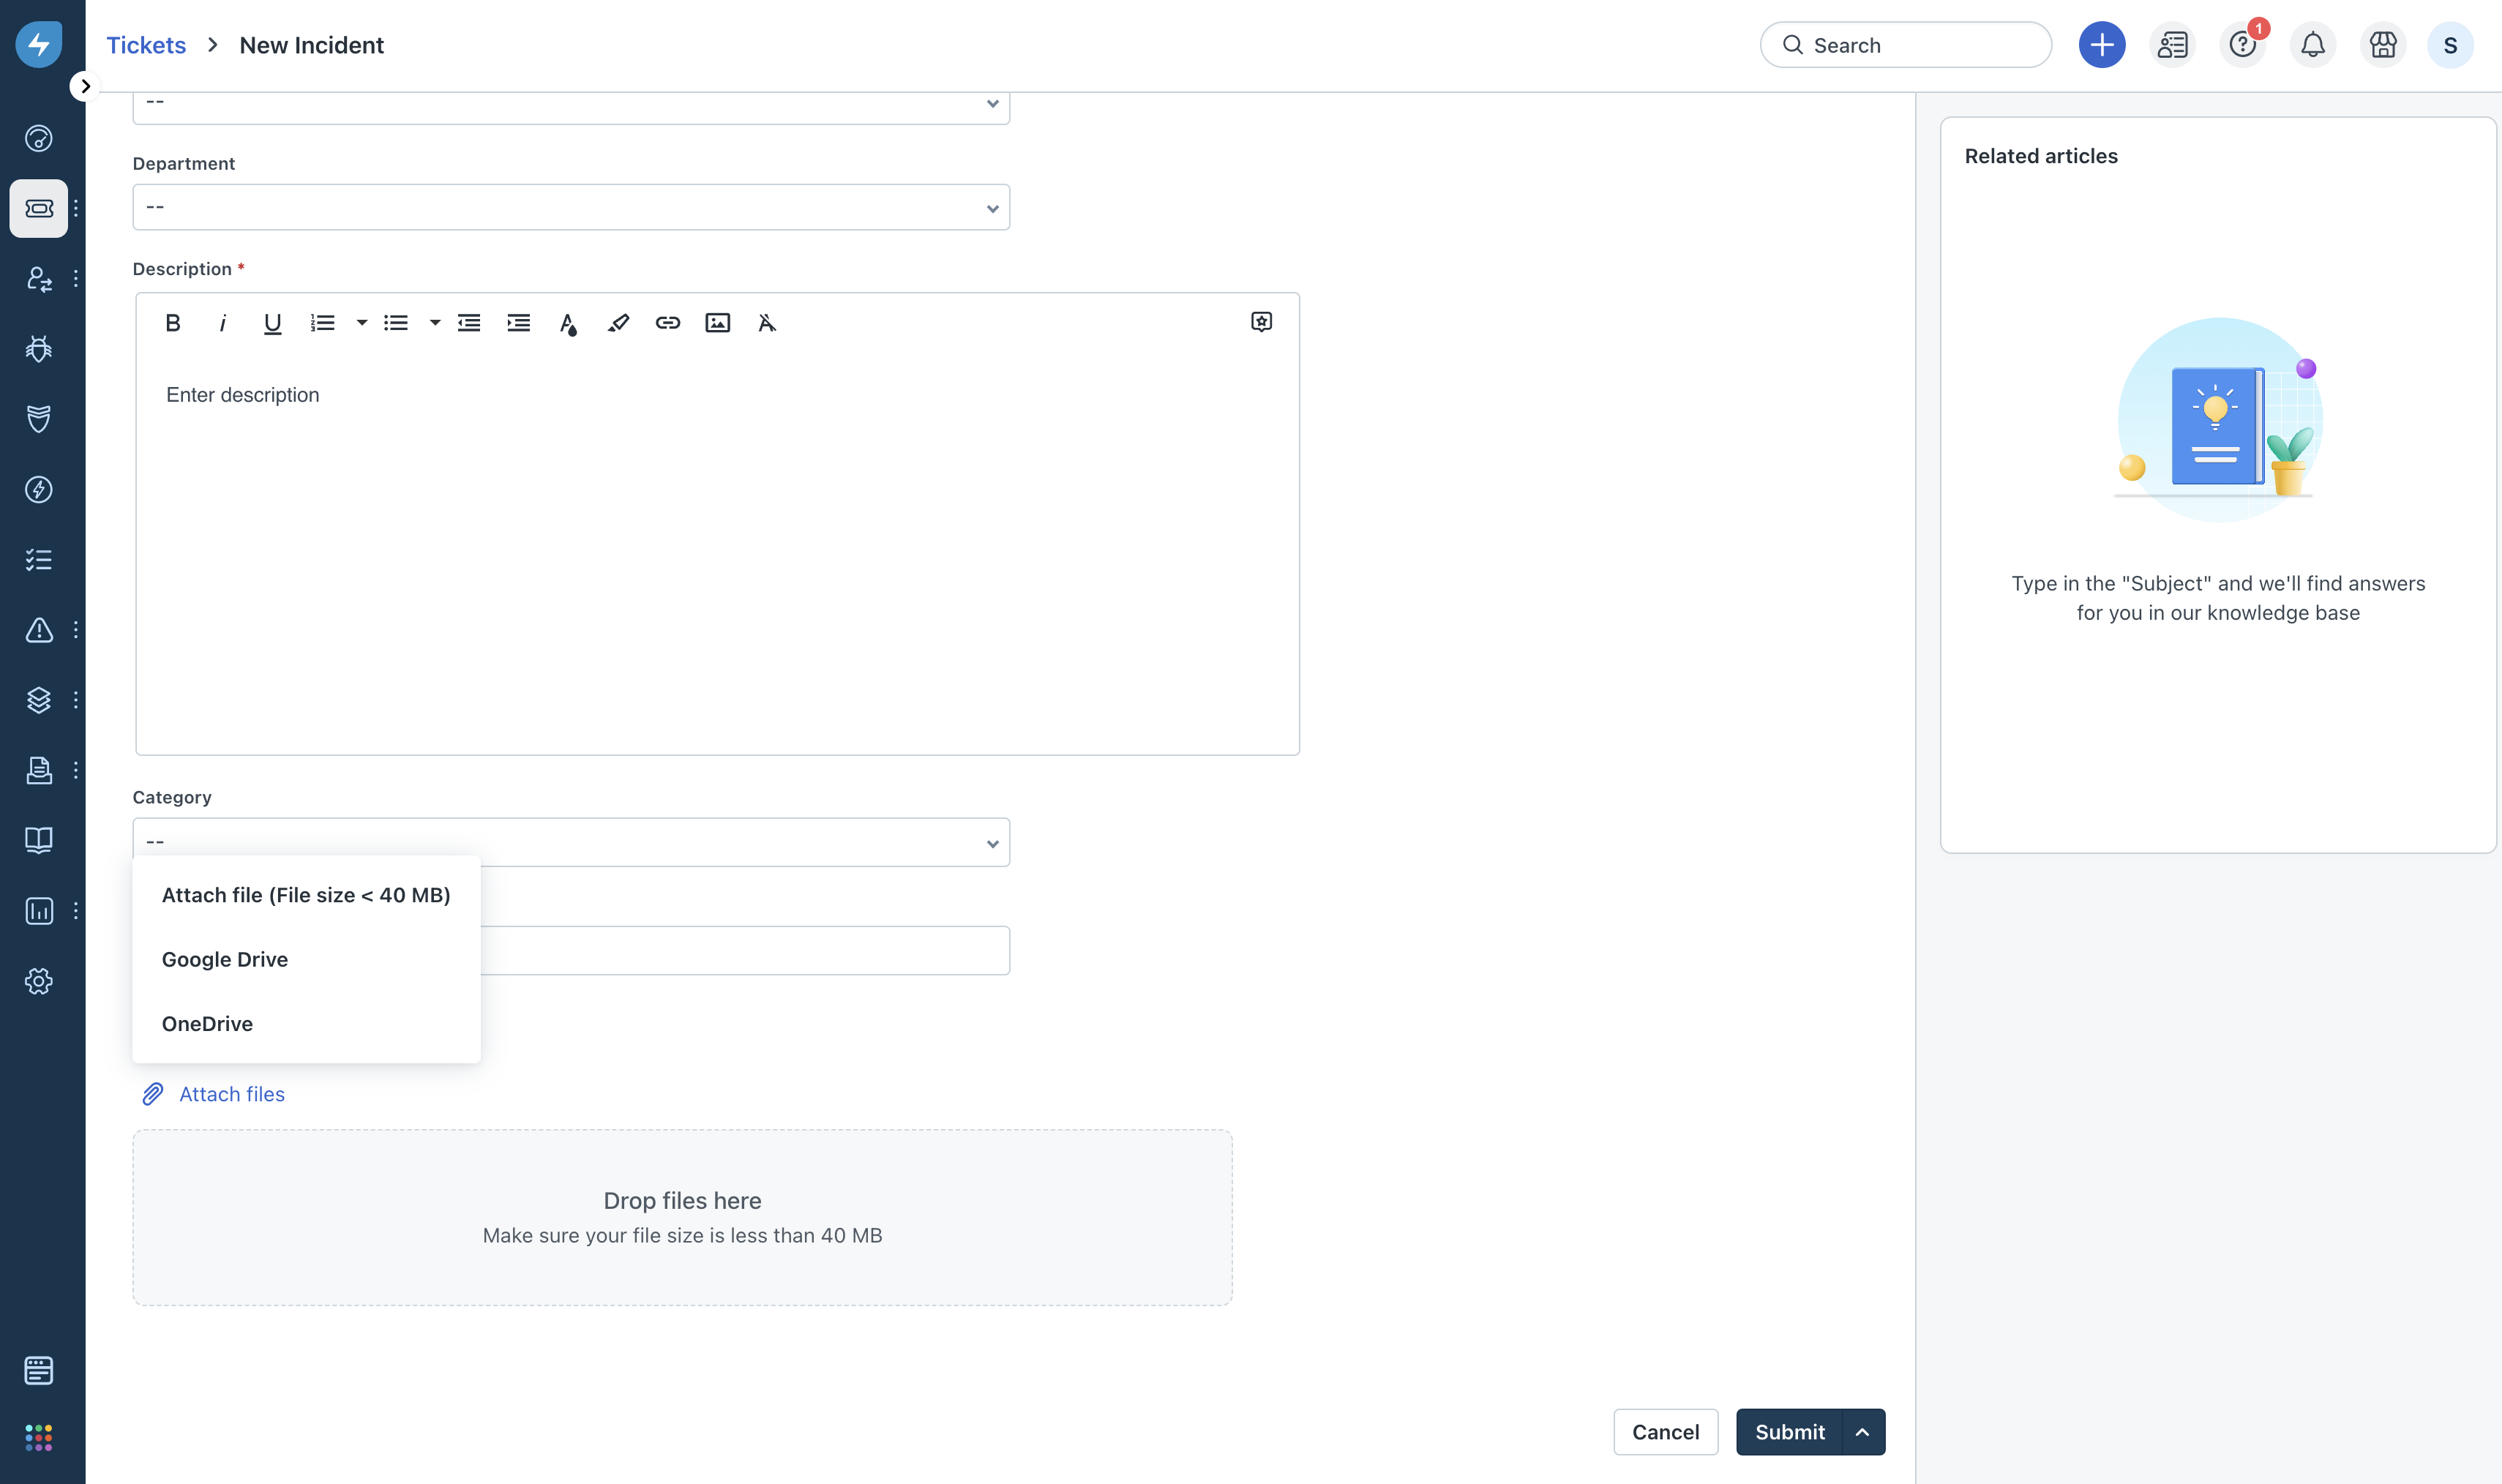Open the highlight color brush tool

click(618, 323)
